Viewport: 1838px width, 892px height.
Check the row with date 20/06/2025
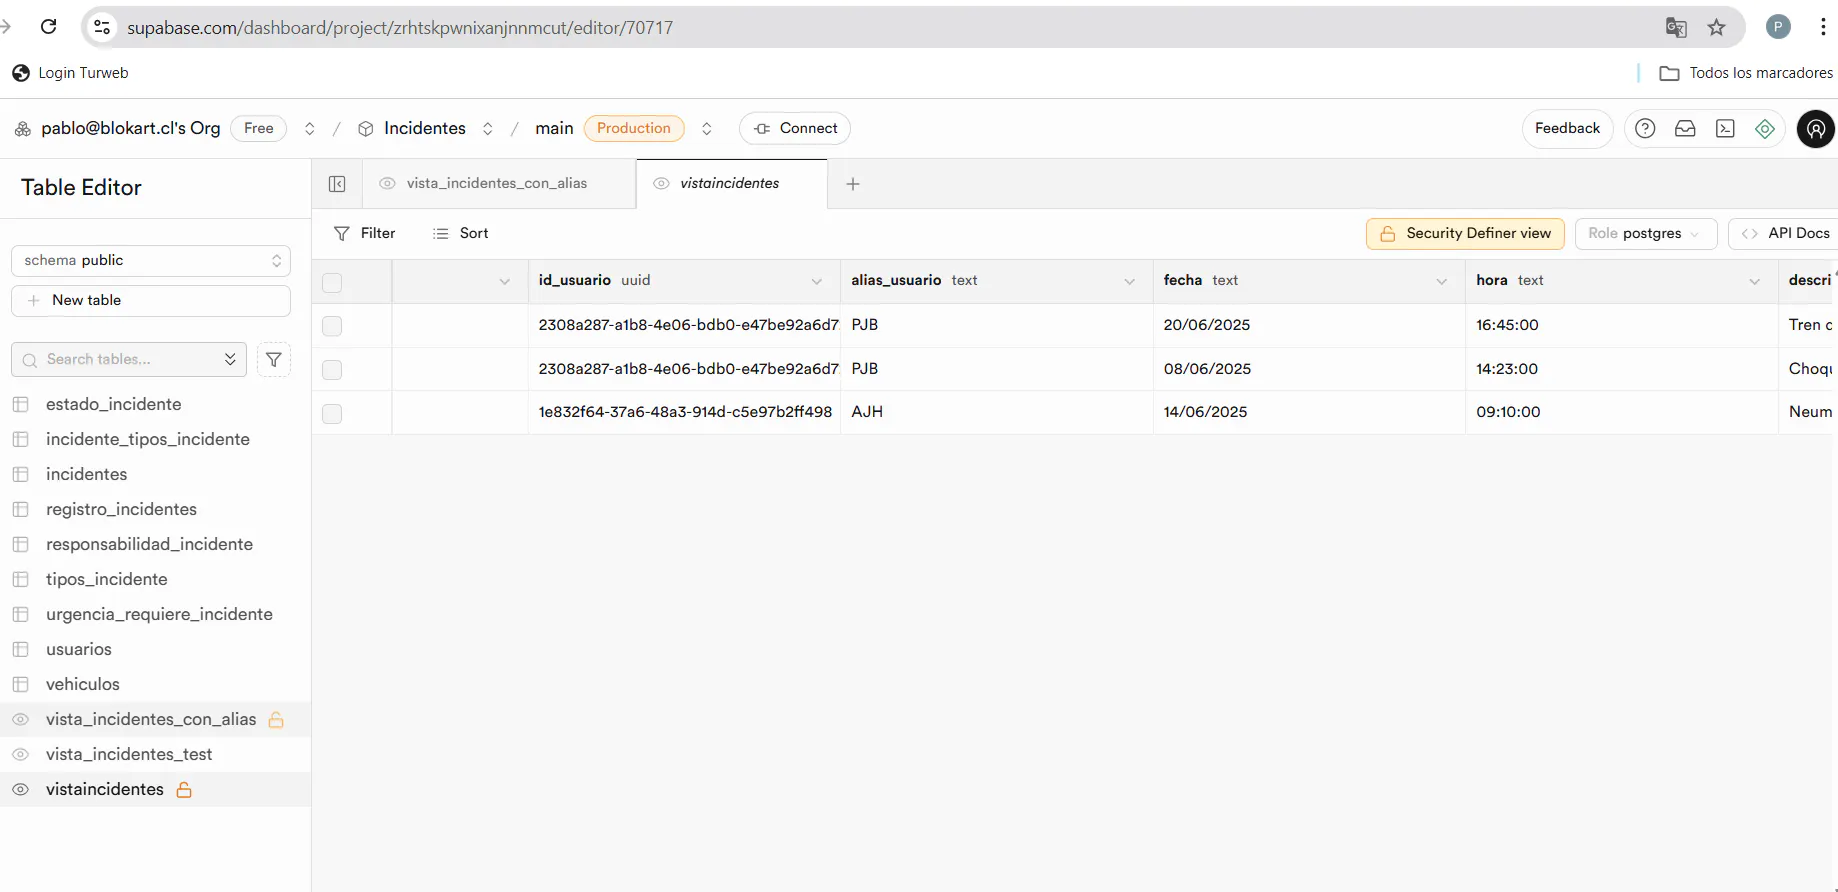tap(332, 326)
